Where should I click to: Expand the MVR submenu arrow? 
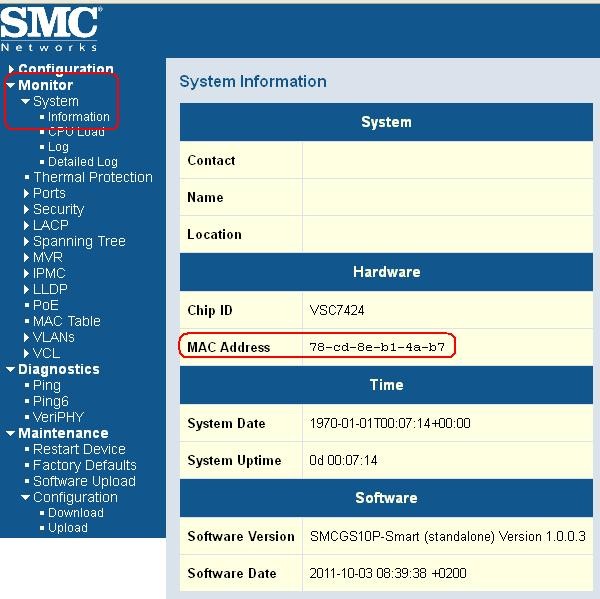[x=26, y=258]
